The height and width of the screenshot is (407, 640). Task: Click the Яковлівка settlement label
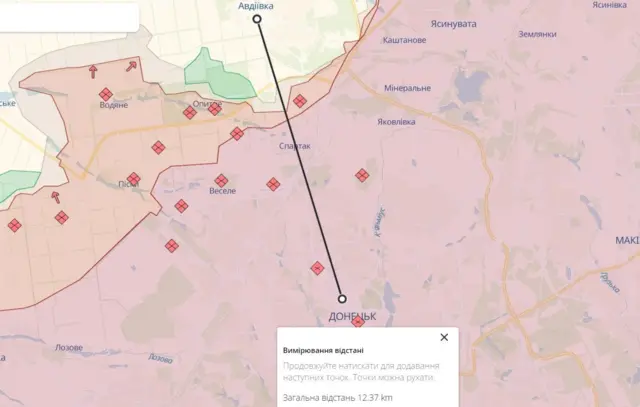396,122
